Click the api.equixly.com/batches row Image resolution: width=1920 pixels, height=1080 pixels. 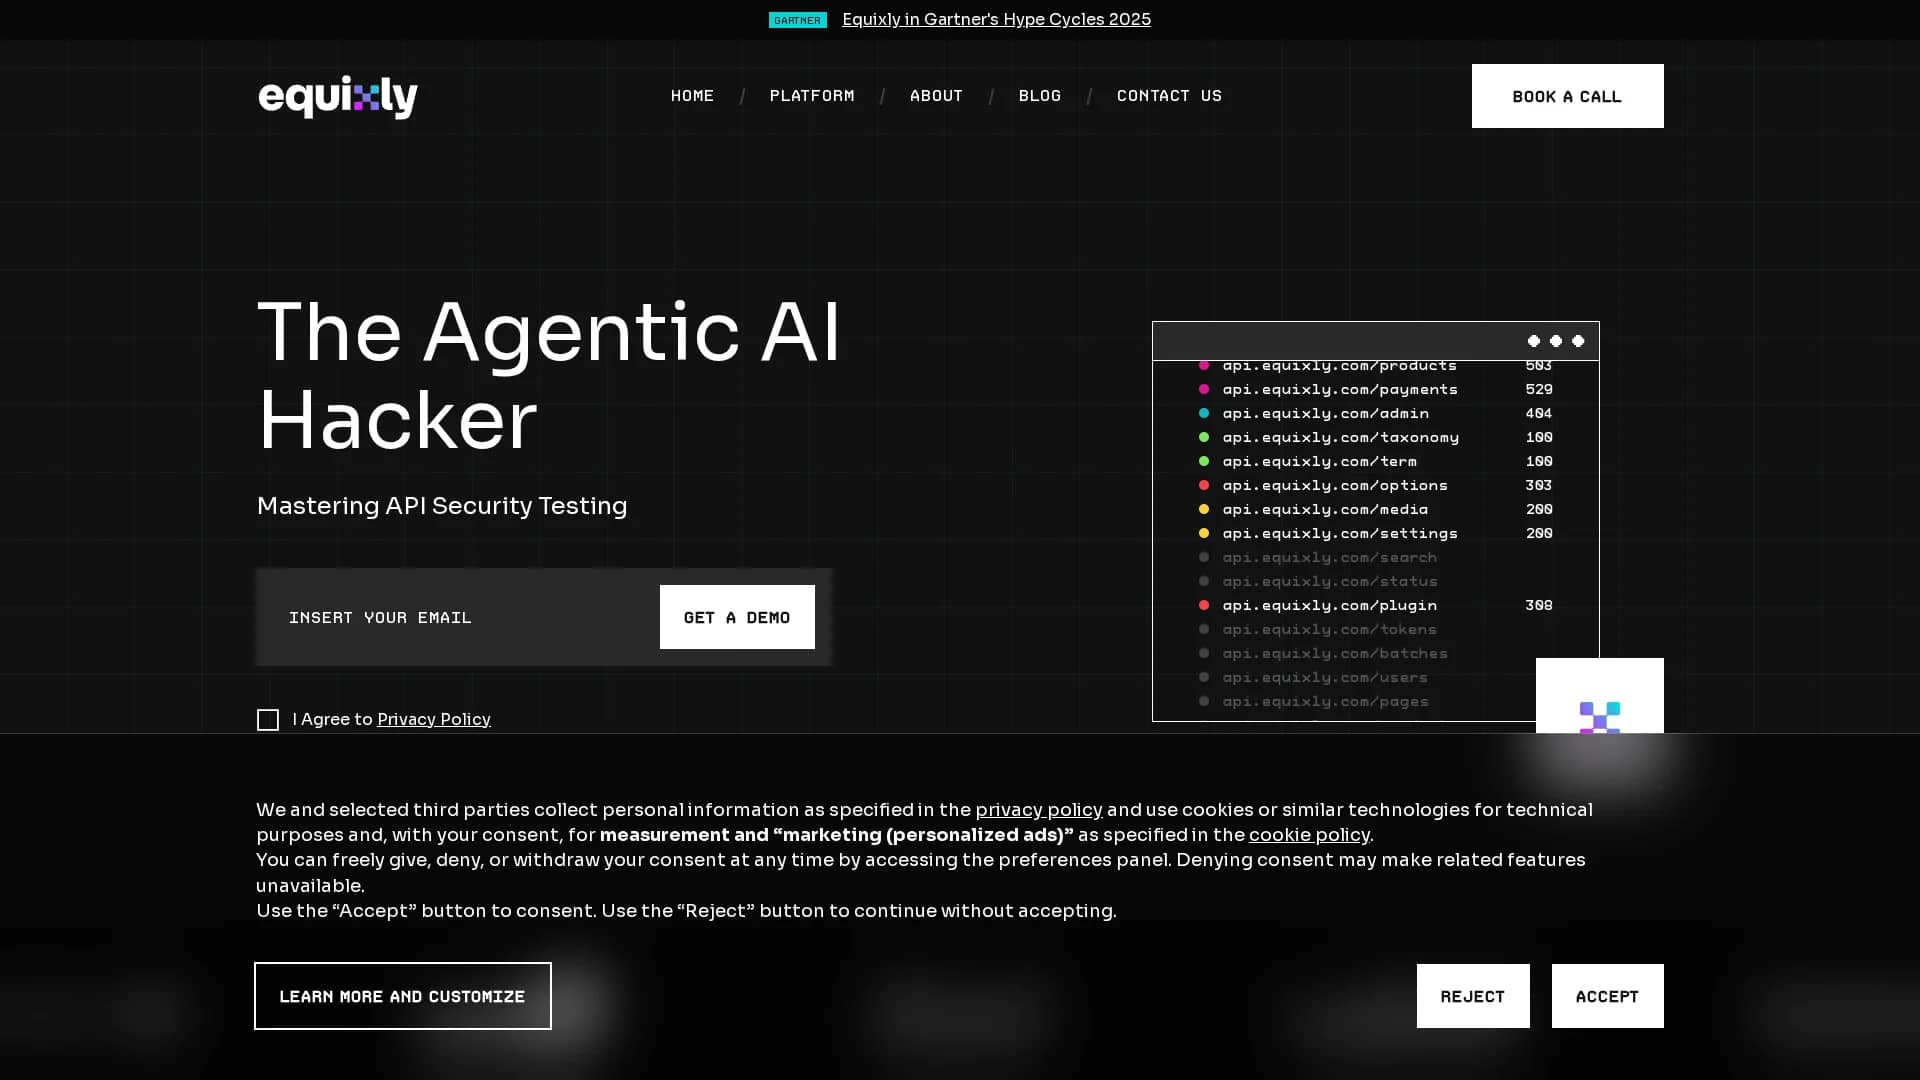pos(1376,653)
